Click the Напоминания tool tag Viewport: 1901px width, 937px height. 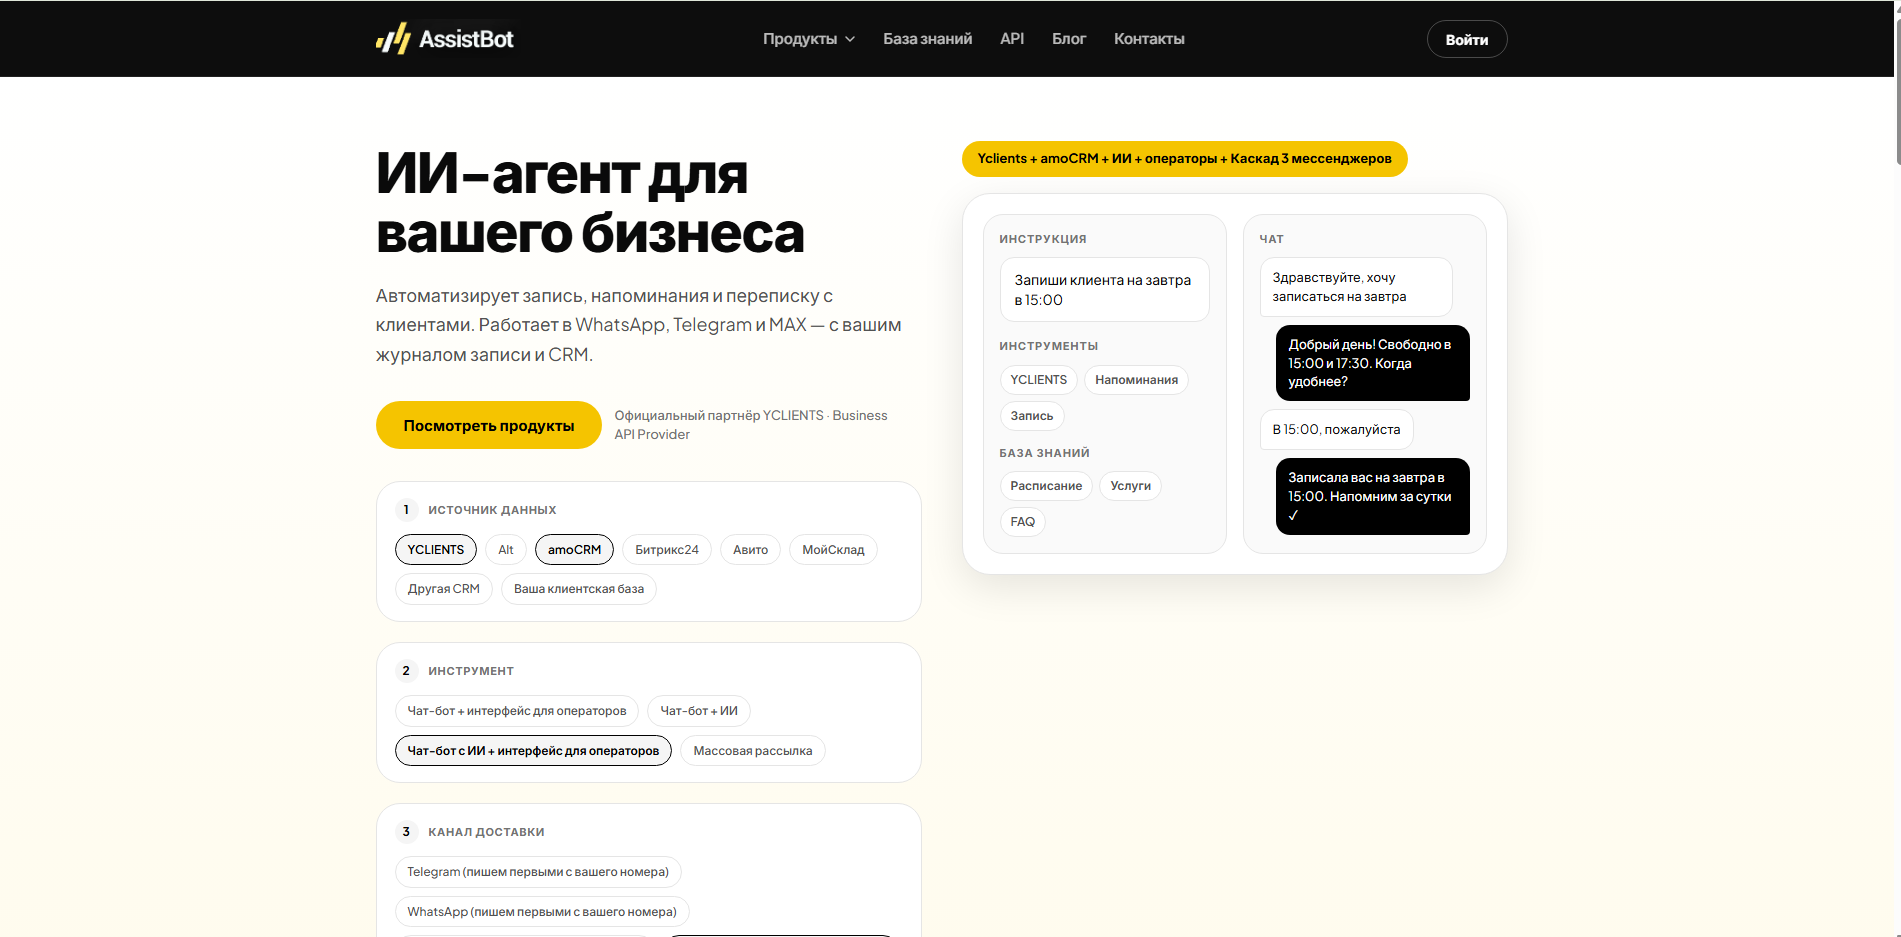[1136, 380]
